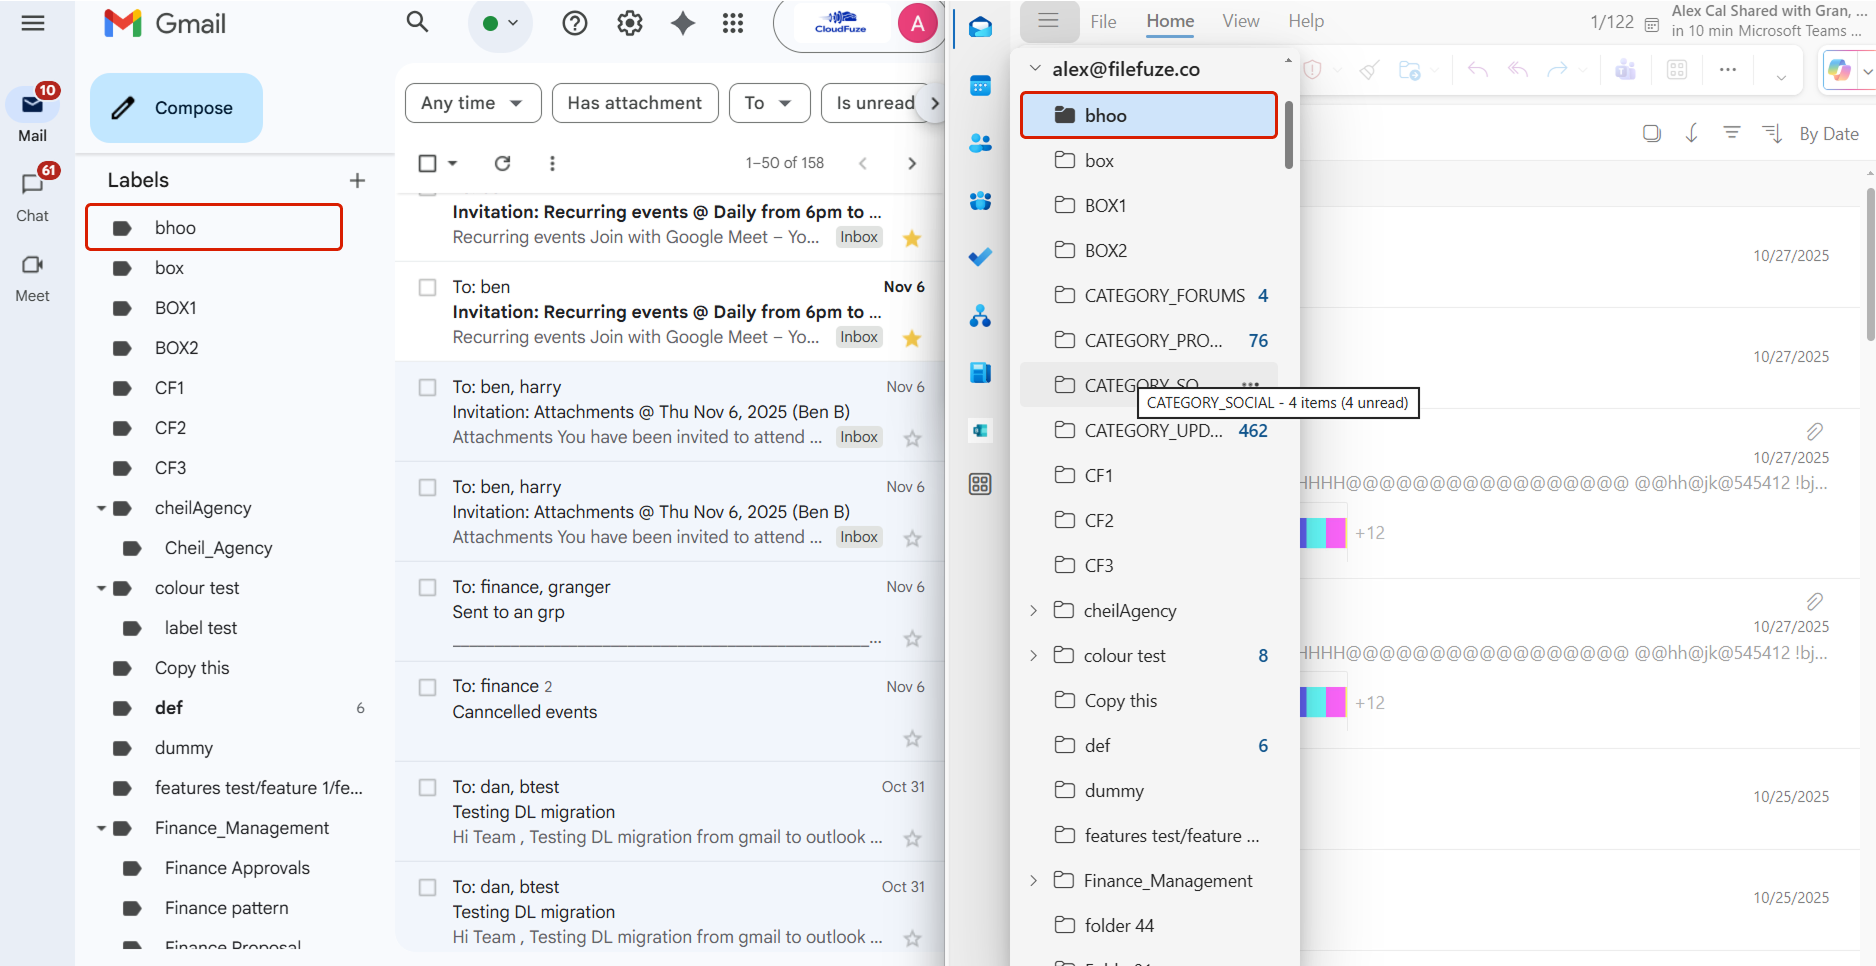Open the Gemini sparkle icon in Gmail
Screen dimensions: 1876x966
pyautogui.click(x=682, y=22)
